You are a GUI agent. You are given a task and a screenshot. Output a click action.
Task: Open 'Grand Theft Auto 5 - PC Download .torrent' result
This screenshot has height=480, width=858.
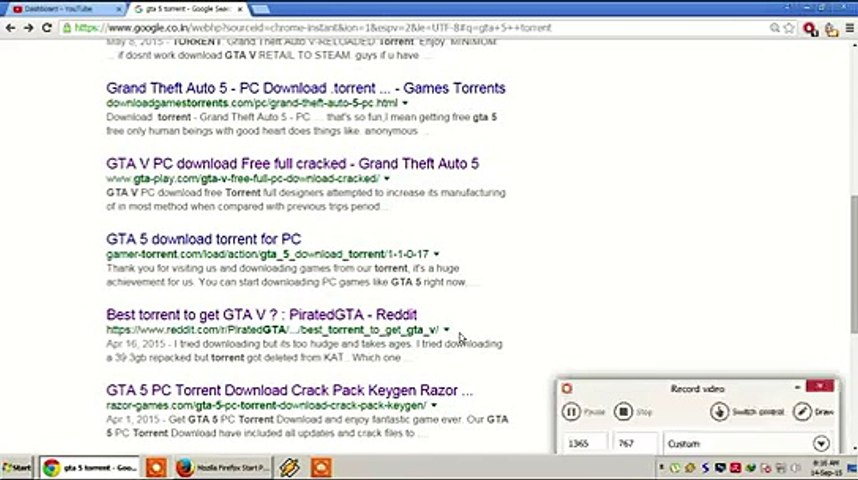point(305,88)
